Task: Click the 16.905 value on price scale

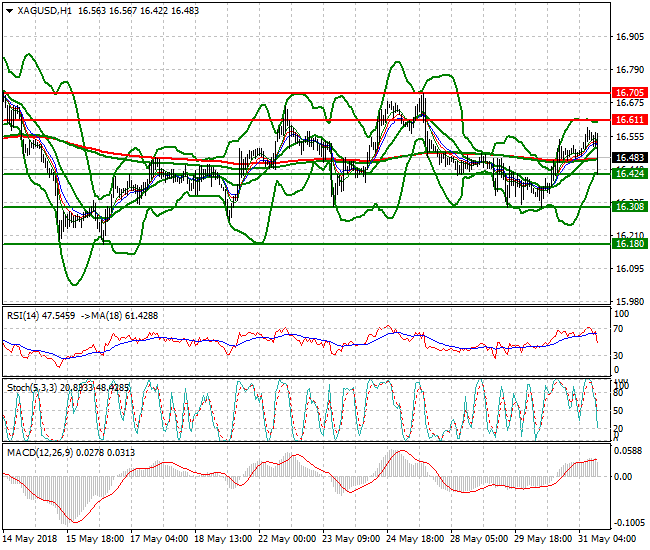Action: coord(628,36)
